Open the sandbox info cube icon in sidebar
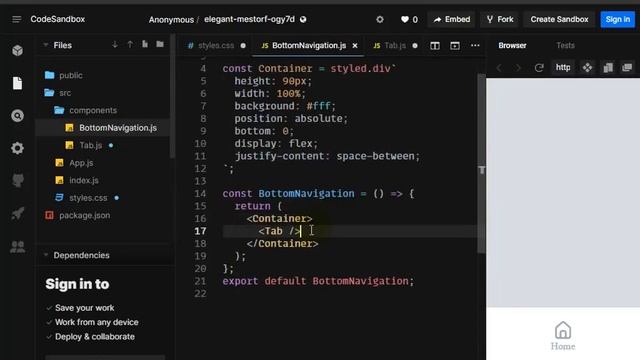Viewport: 640px width, 360px height. 17,51
